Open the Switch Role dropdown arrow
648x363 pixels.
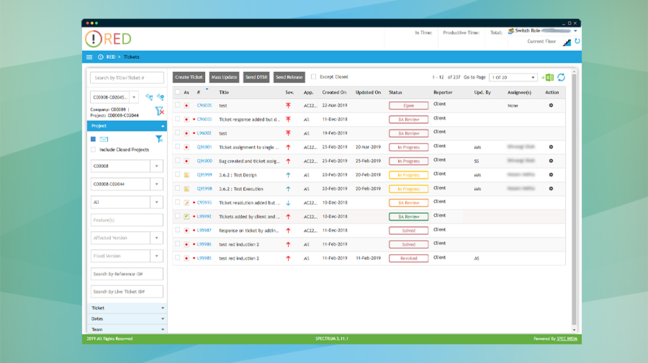click(575, 31)
